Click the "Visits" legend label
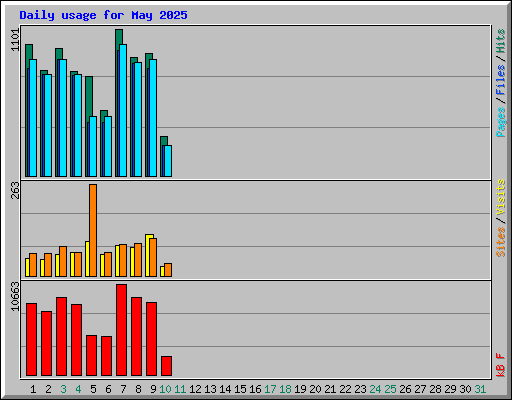Screen dimensions: 512x400 tap(501, 197)
